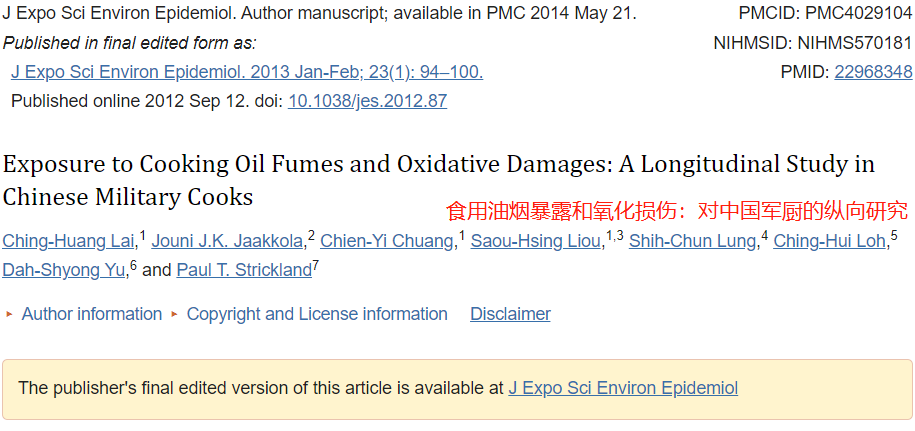Click the article title heading
This screenshot has width=915, height=431.
pyautogui.click(x=438, y=181)
